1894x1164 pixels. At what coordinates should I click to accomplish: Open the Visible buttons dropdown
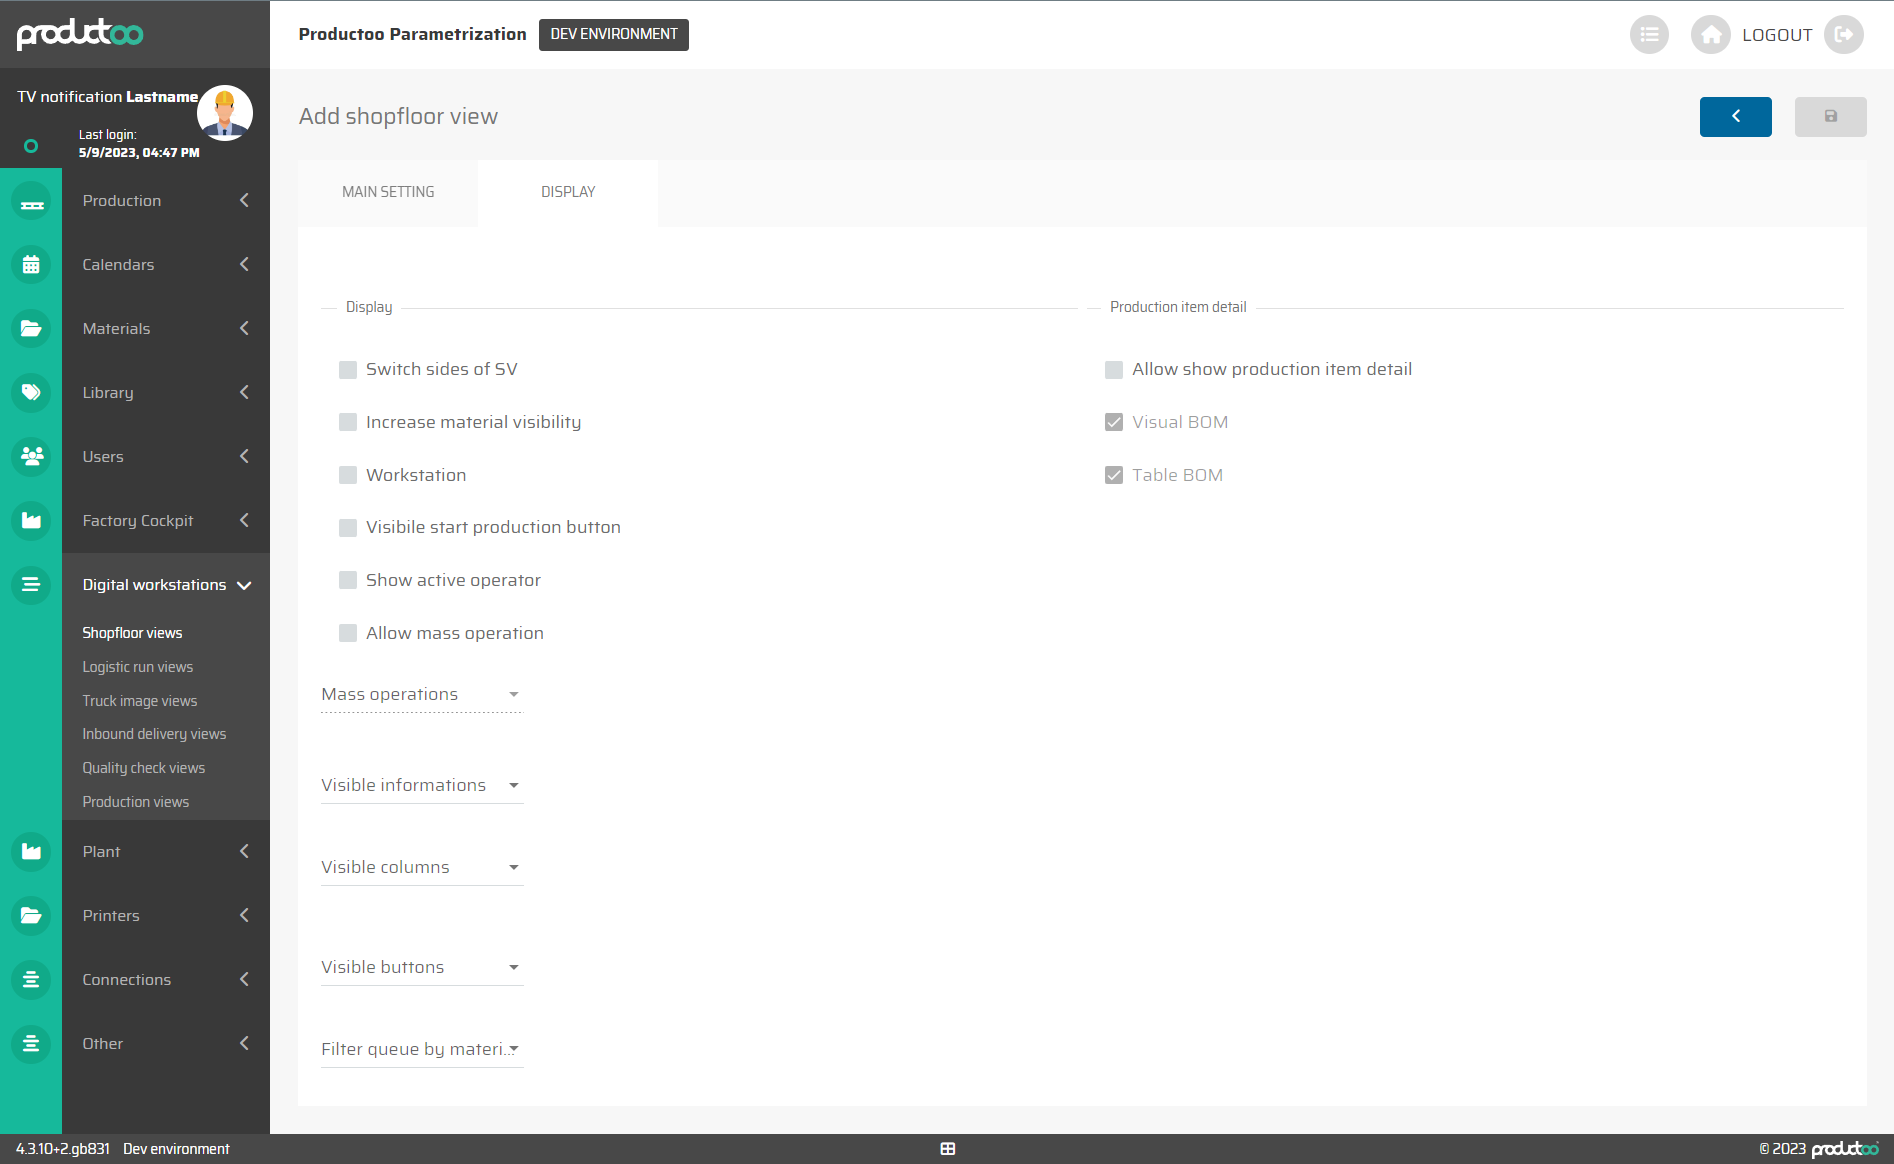pyautogui.click(x=421, y=968)
